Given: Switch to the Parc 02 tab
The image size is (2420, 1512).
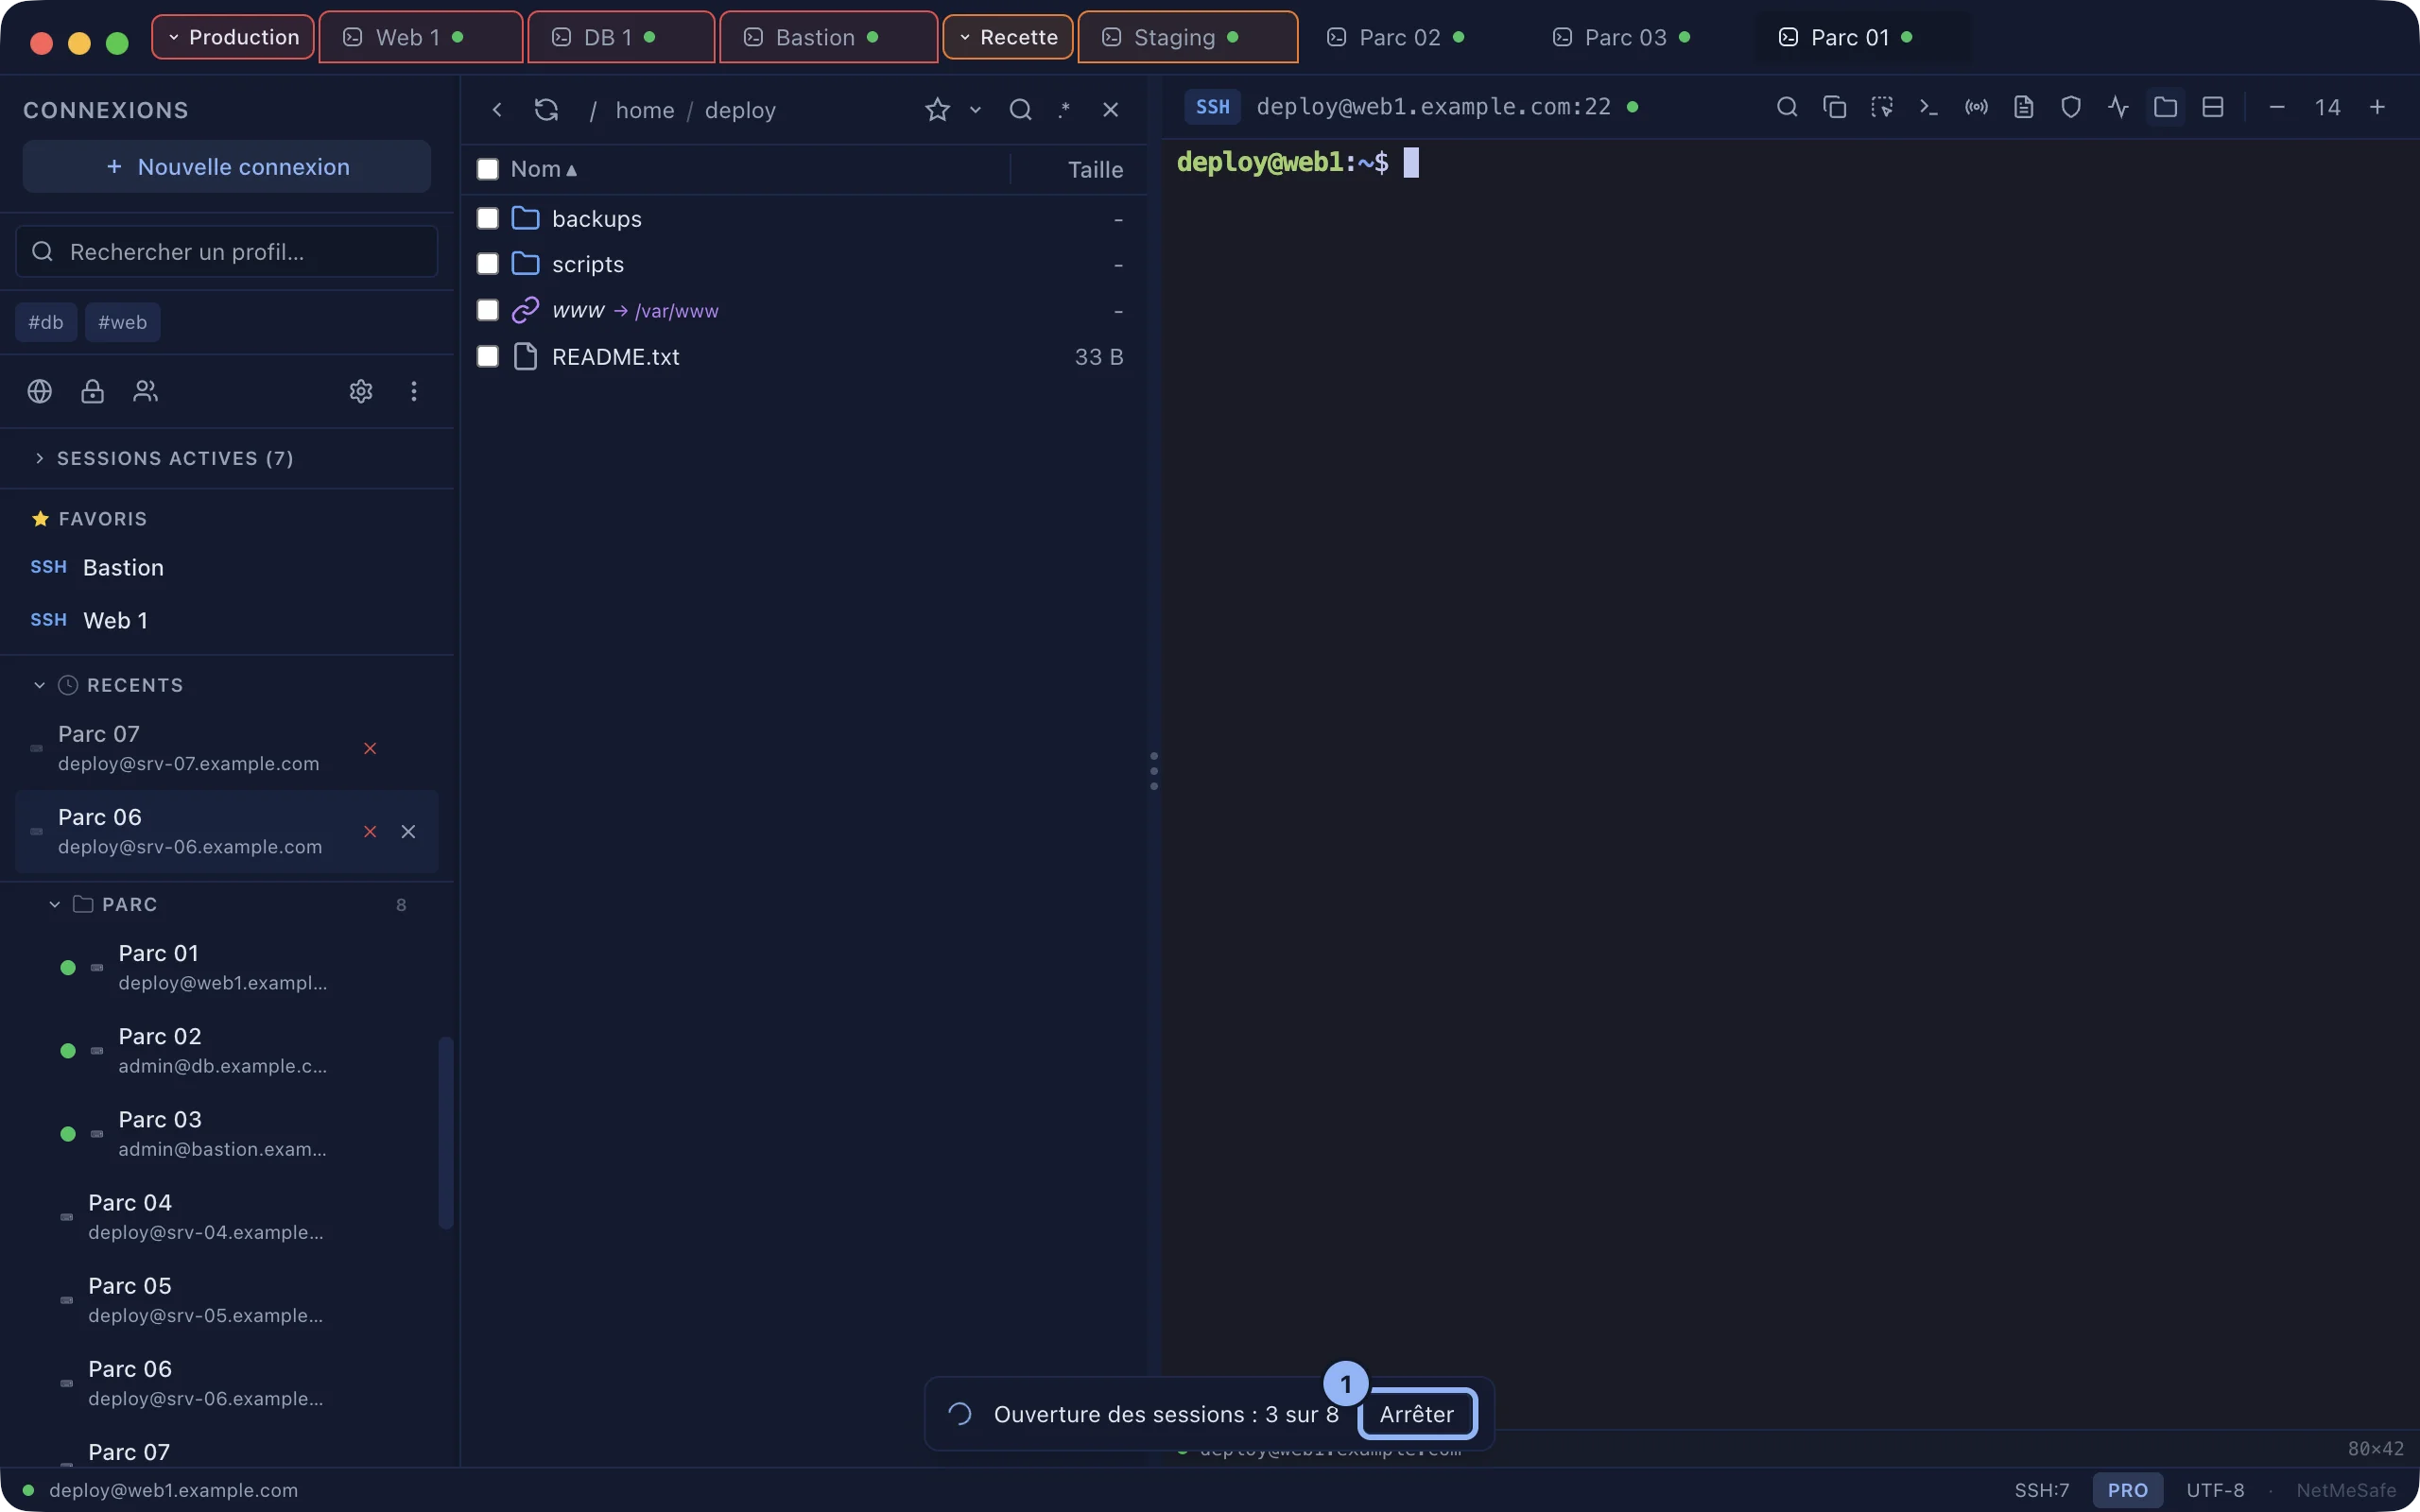Looking at the screenshot, I should tap(1412, 37).
